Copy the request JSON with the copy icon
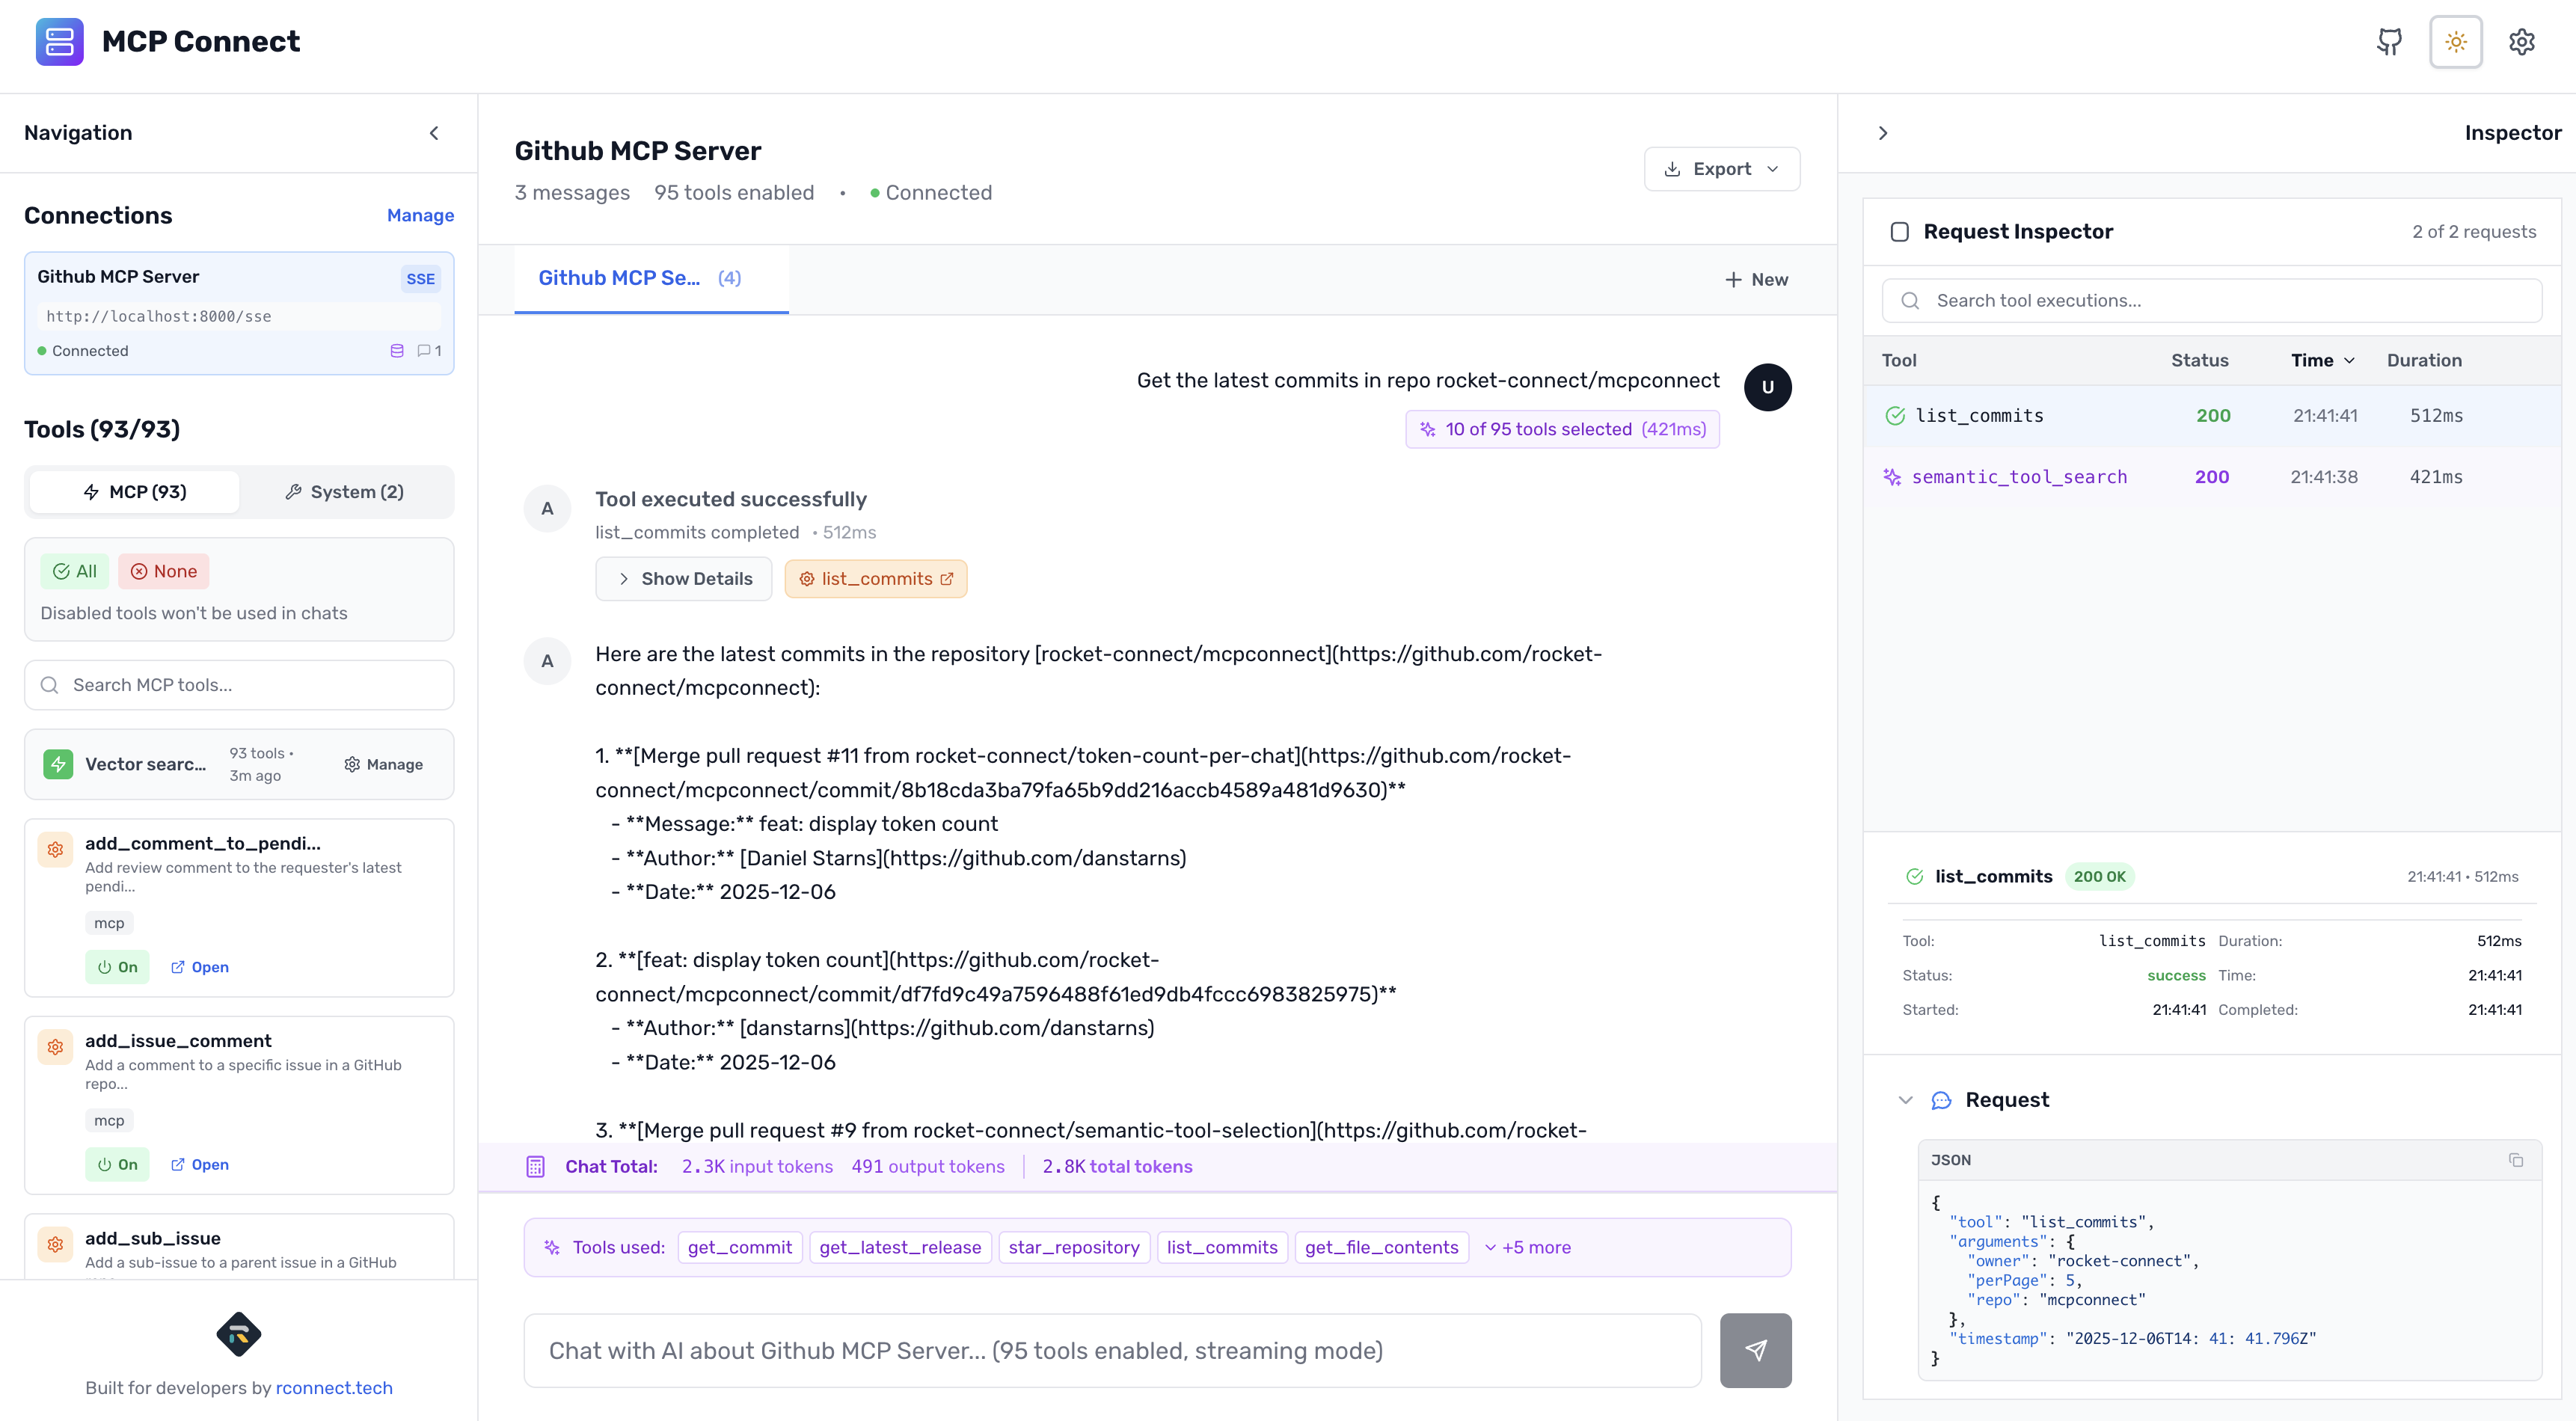This screenshot has width=2576, height=1421. pyautogui.click(x=2517, y=1160)
